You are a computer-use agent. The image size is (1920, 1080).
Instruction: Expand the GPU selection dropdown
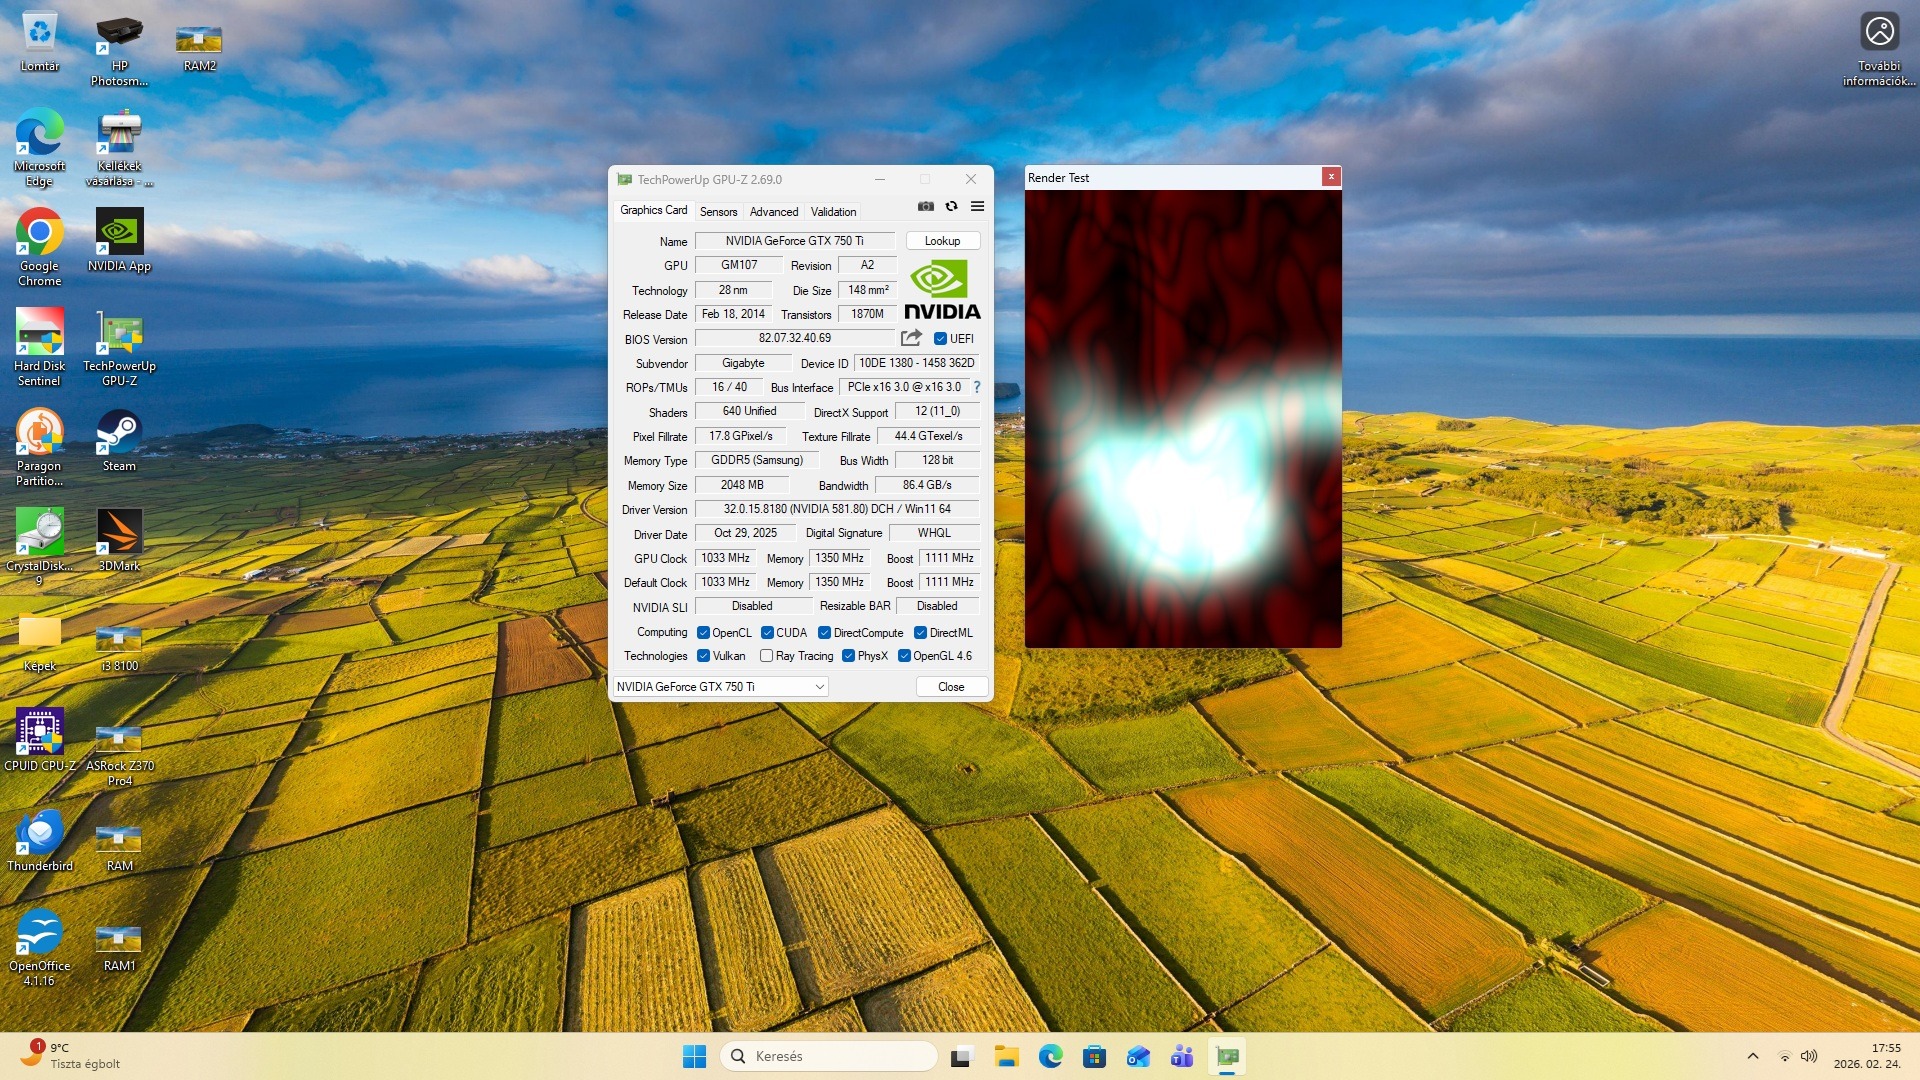click(819, 687)
